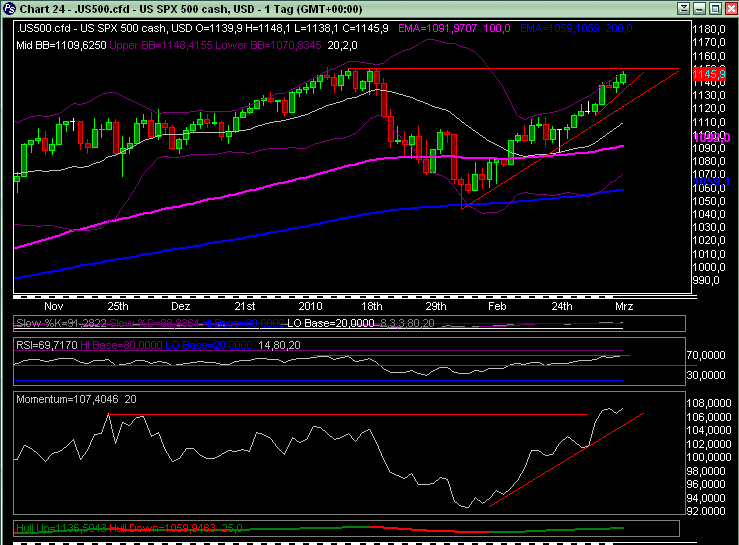Image resolution: width=739 pixels, height=545 pixels.
Task: Maximize the Chart 24 window
Action: pyautogui.click(x=715, y=8)
